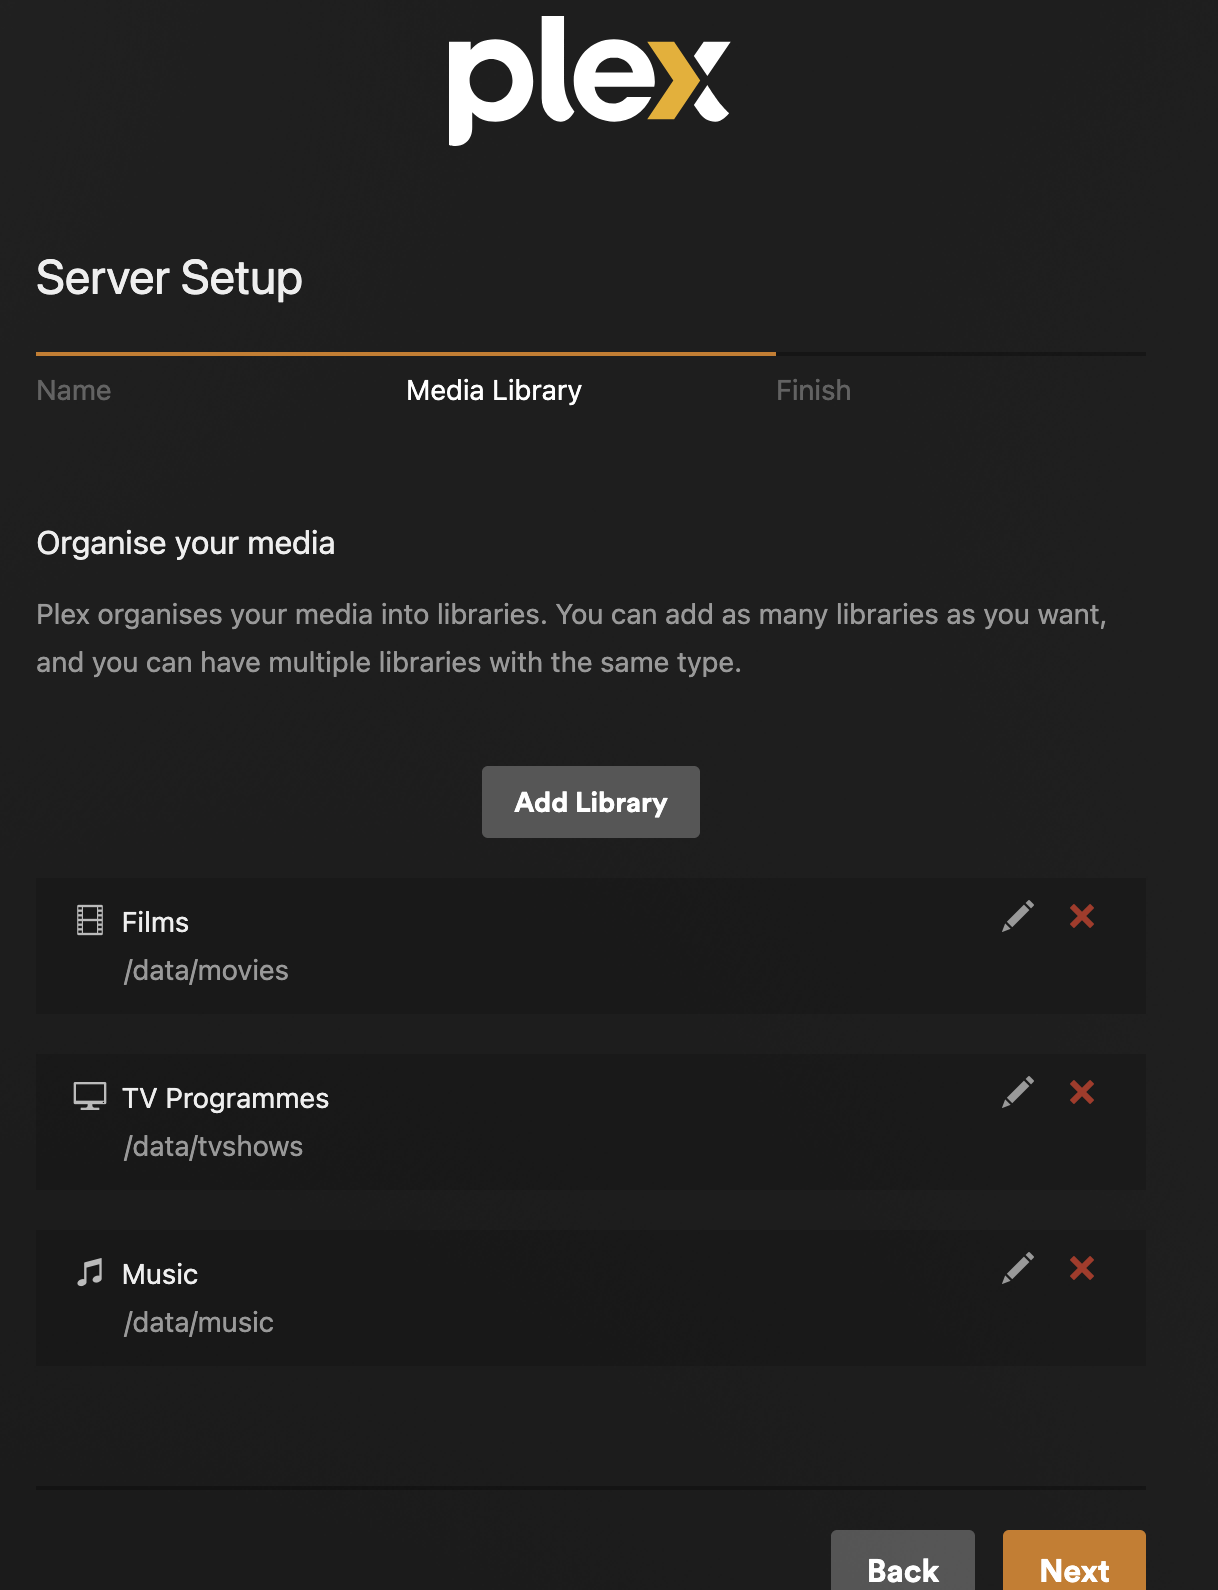The width and height of the screenshot is (1218, 1590).
Task: Click the monitor icon beside TV Programmes
Action: 90,1096
